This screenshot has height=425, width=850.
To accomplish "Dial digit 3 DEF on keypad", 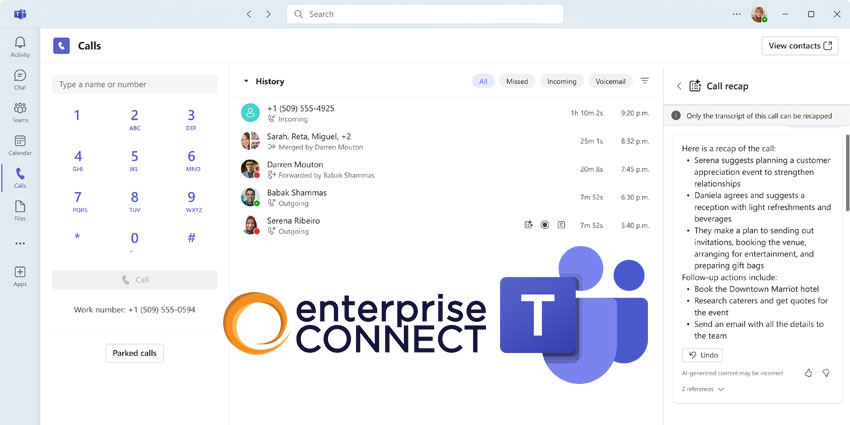I will [191, 119].
